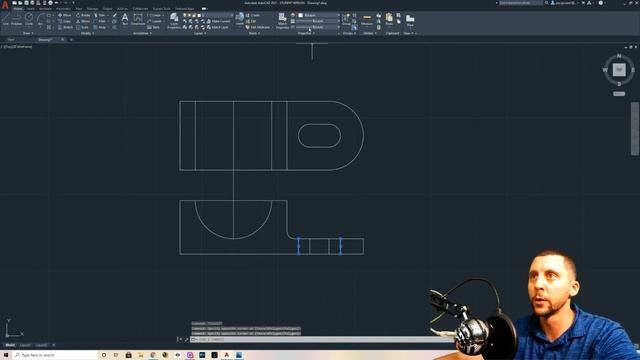This screenshot has width=640, height=360.
Task: Click the Rotate tool
Action: (x=83, y=15)
